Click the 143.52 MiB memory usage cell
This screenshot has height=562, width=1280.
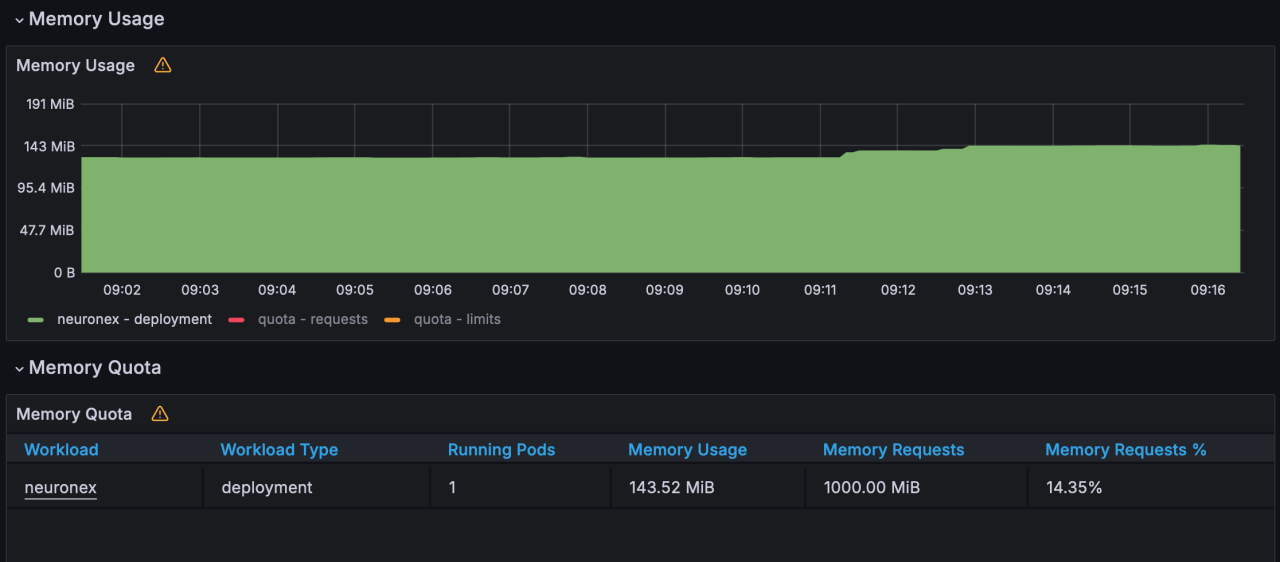click(672, 488)
